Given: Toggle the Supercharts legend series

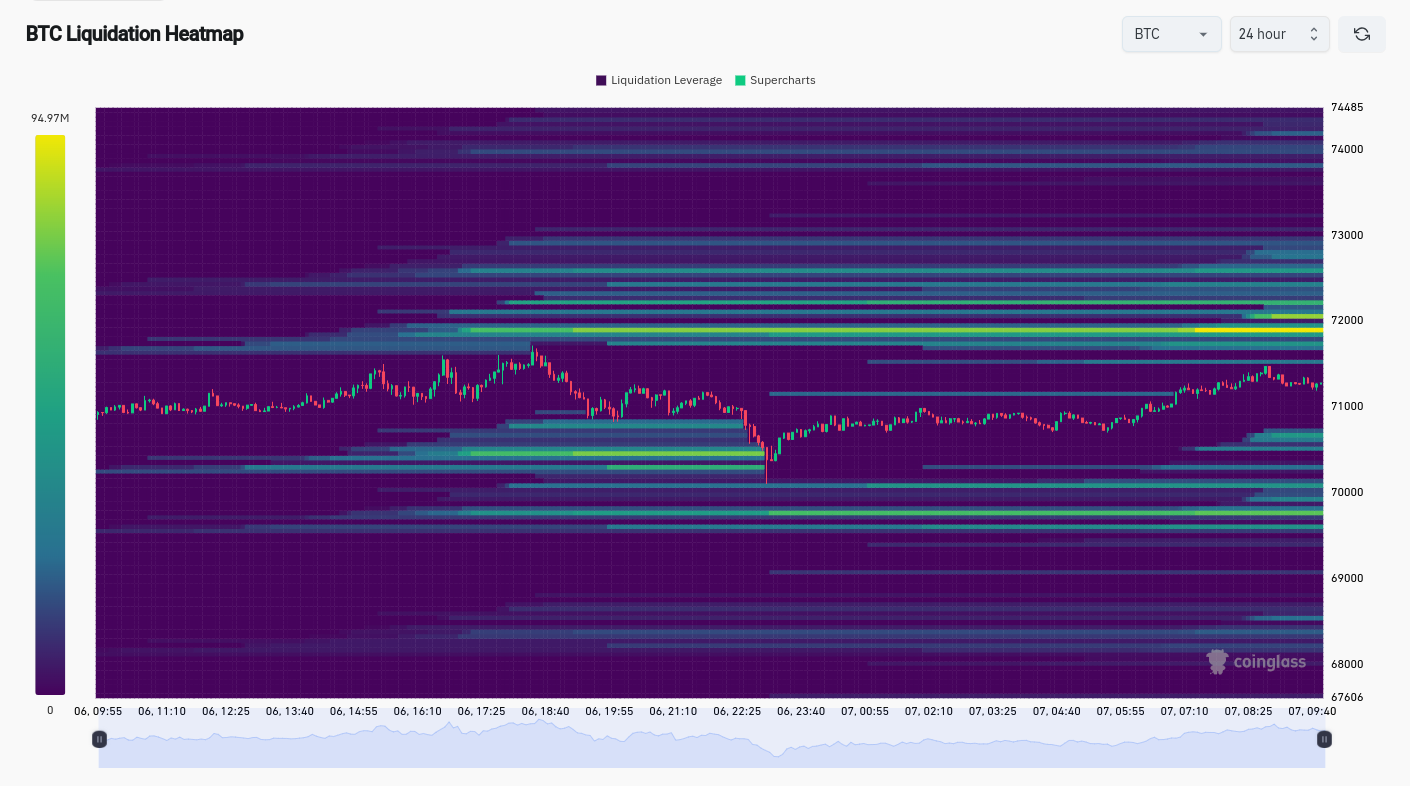Looking at the screenshot, I should (775, 80).
